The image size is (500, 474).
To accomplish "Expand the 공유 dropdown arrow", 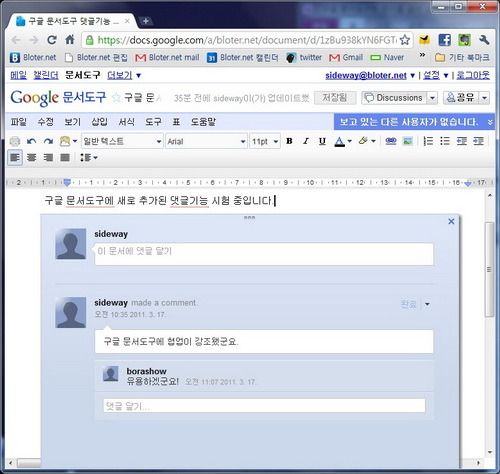I will (484, 98).
